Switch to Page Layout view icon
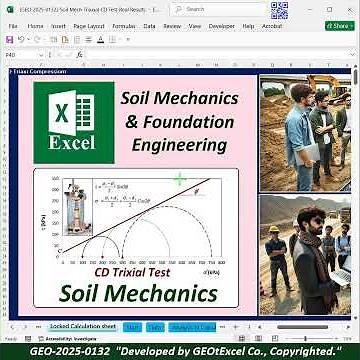The image size is (360, 360). (258, 338)
